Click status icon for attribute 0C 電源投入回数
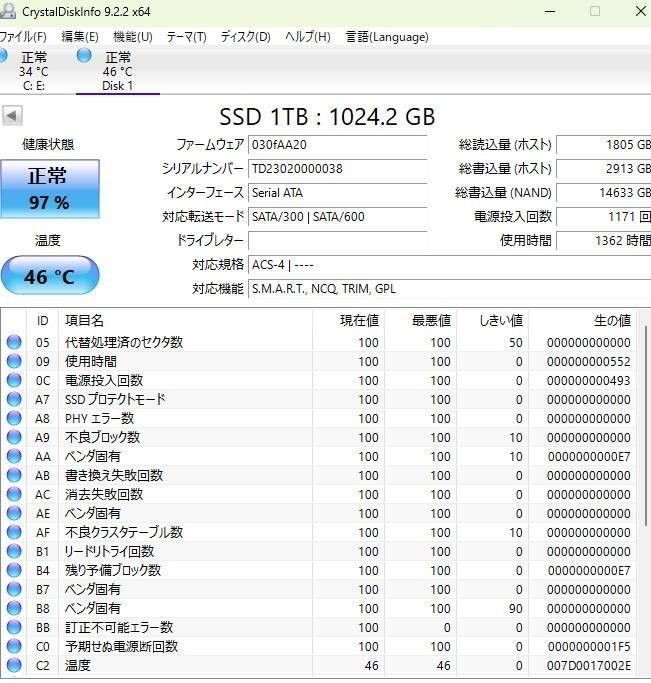The width and height of the screenshot is (651, 683). 14,380
